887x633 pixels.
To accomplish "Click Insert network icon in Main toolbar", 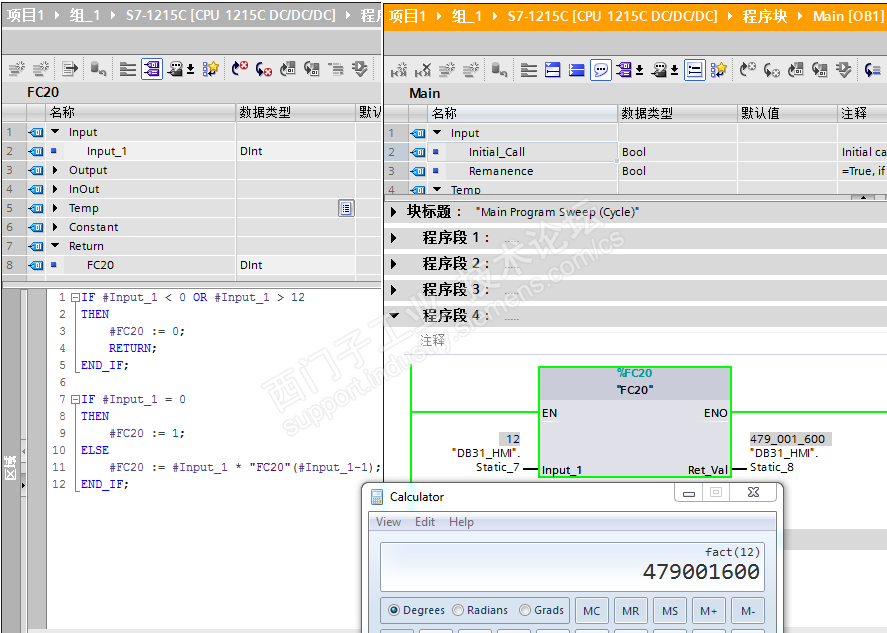I will pyautogui.click(x=398, y=70).
